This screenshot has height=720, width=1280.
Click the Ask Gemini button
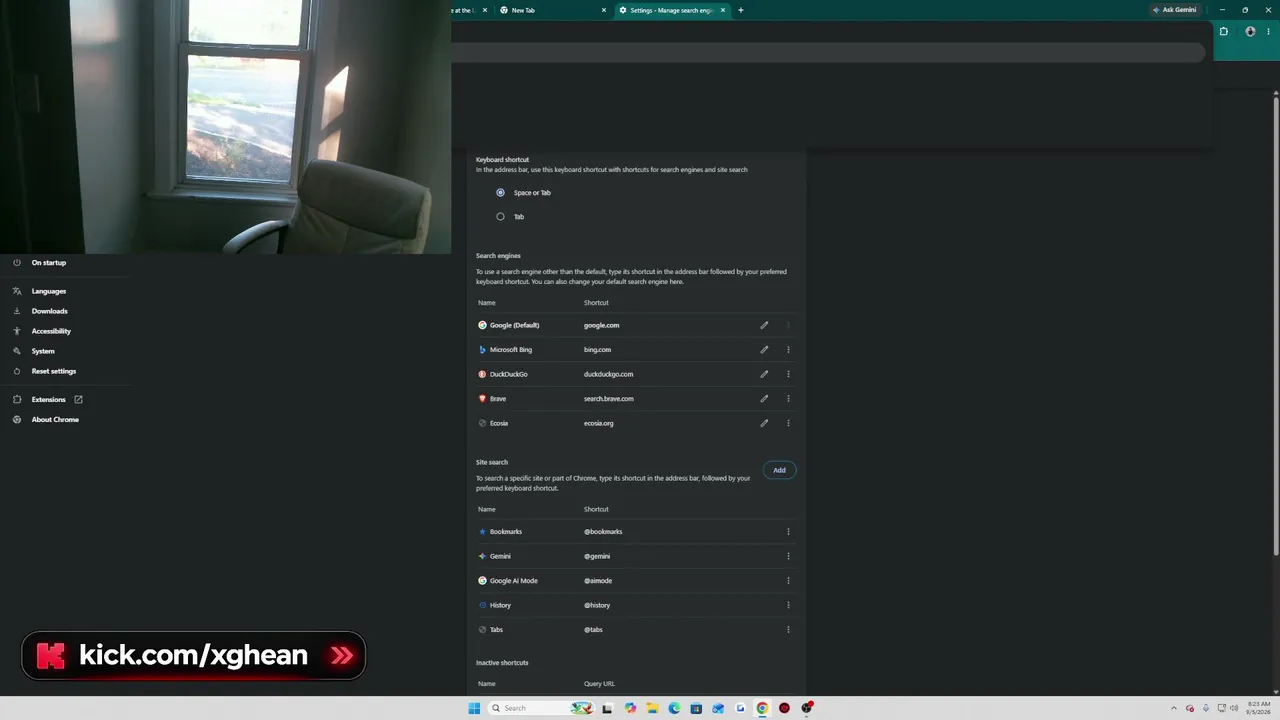coord(1175,10)
